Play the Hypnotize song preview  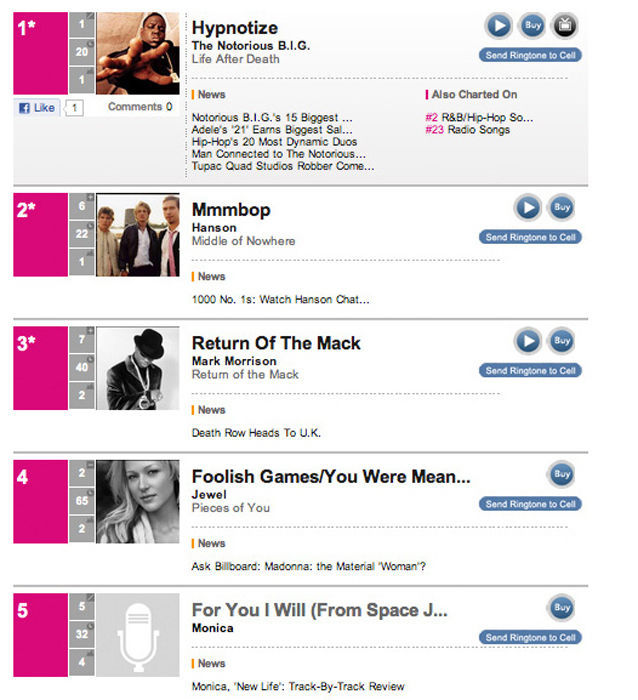coord(498,26)
